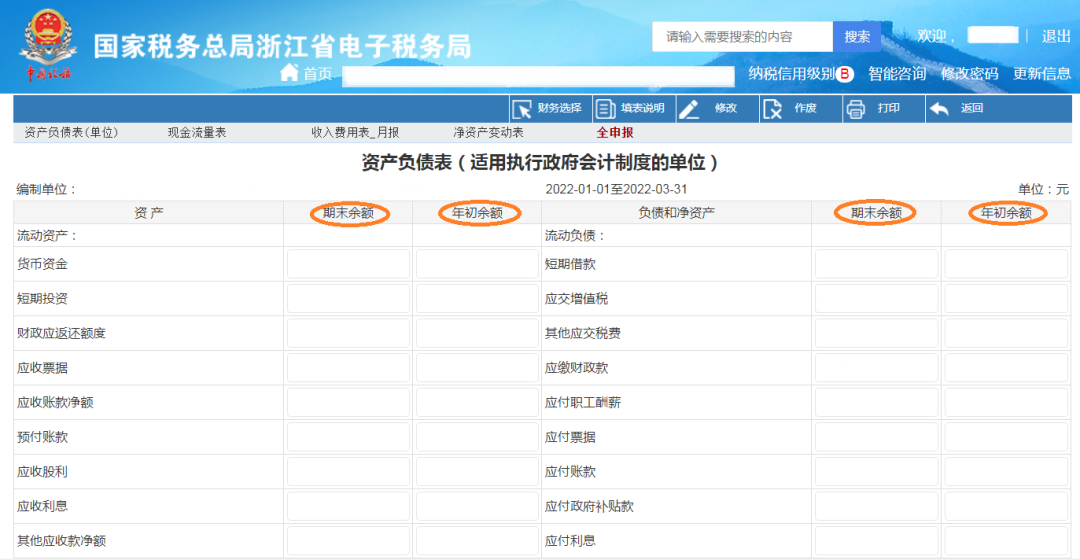The width and height of the screenshot is (1080, 560).
Task: Click 应收票据 期末余额 input field
Action: point(349,368)
